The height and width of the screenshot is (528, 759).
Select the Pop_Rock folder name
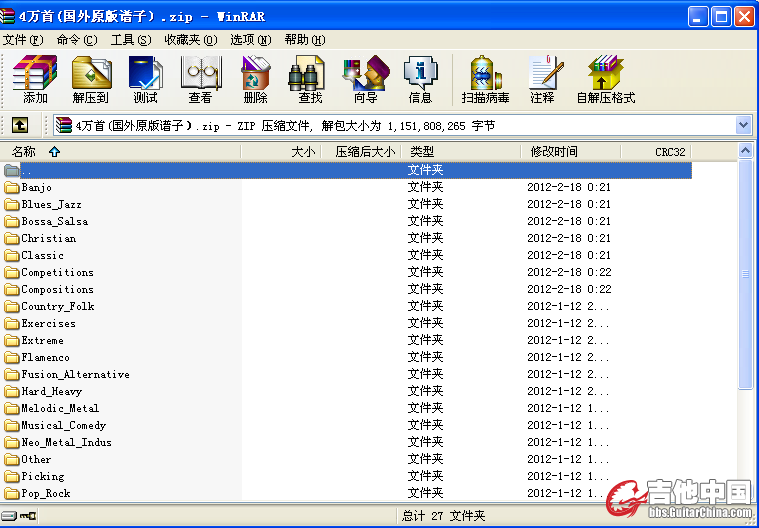click(46, 493)
